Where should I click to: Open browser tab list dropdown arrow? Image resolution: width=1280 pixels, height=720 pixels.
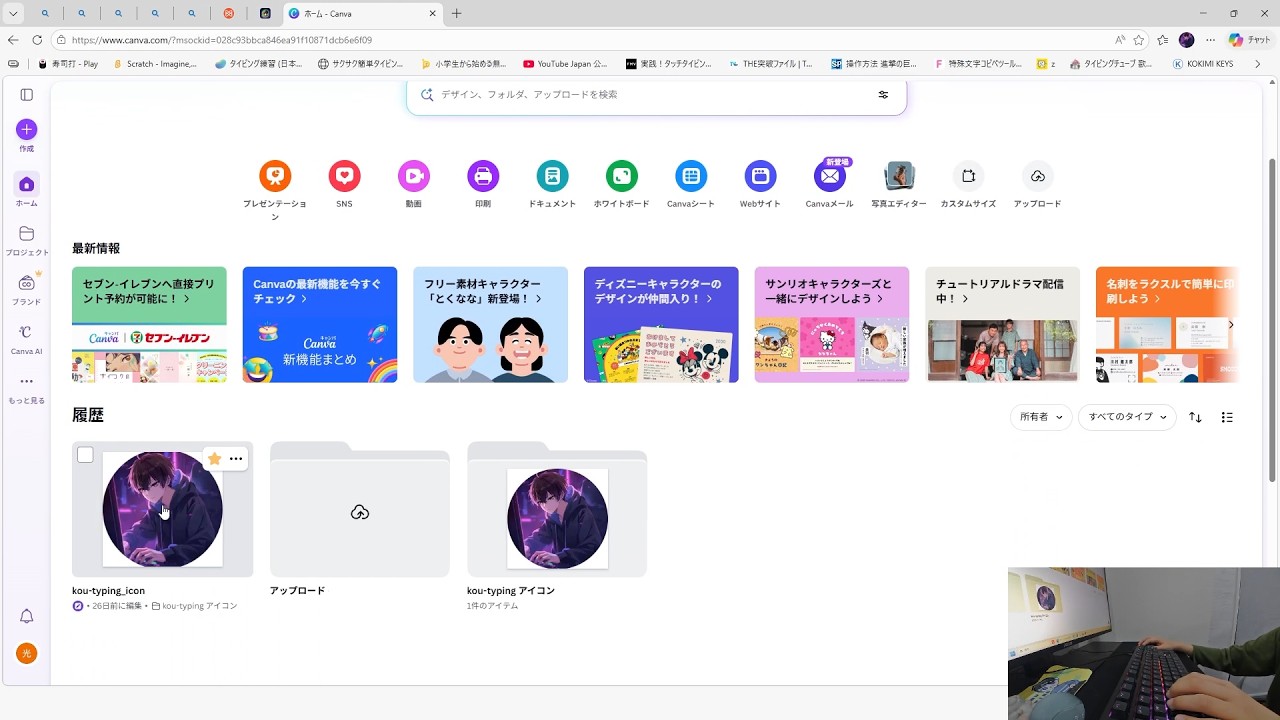(13, 14)
